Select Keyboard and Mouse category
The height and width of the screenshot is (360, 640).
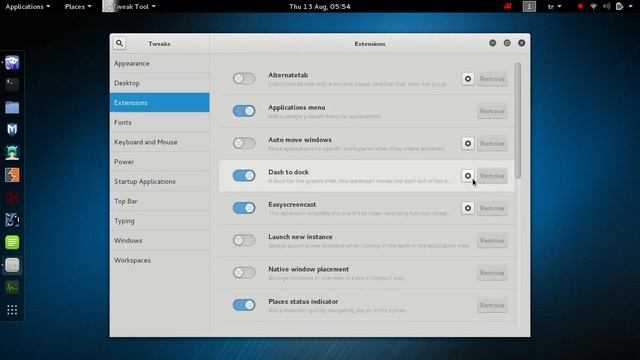(160, 142)
